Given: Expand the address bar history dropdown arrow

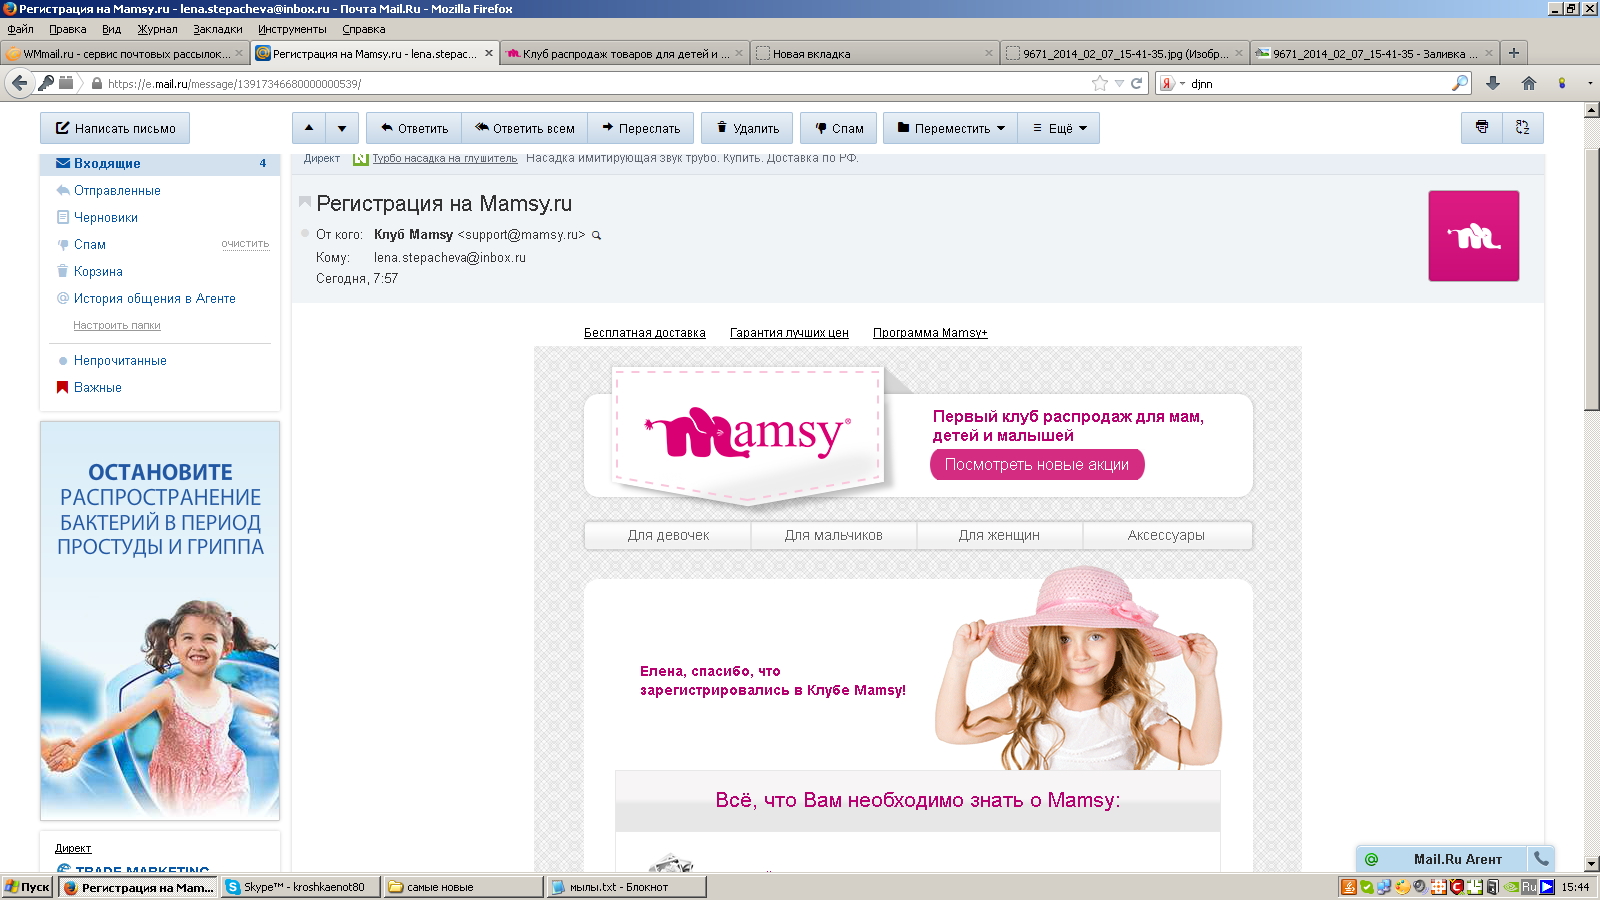Looking at the screenshot, I should pos(1119,84).
